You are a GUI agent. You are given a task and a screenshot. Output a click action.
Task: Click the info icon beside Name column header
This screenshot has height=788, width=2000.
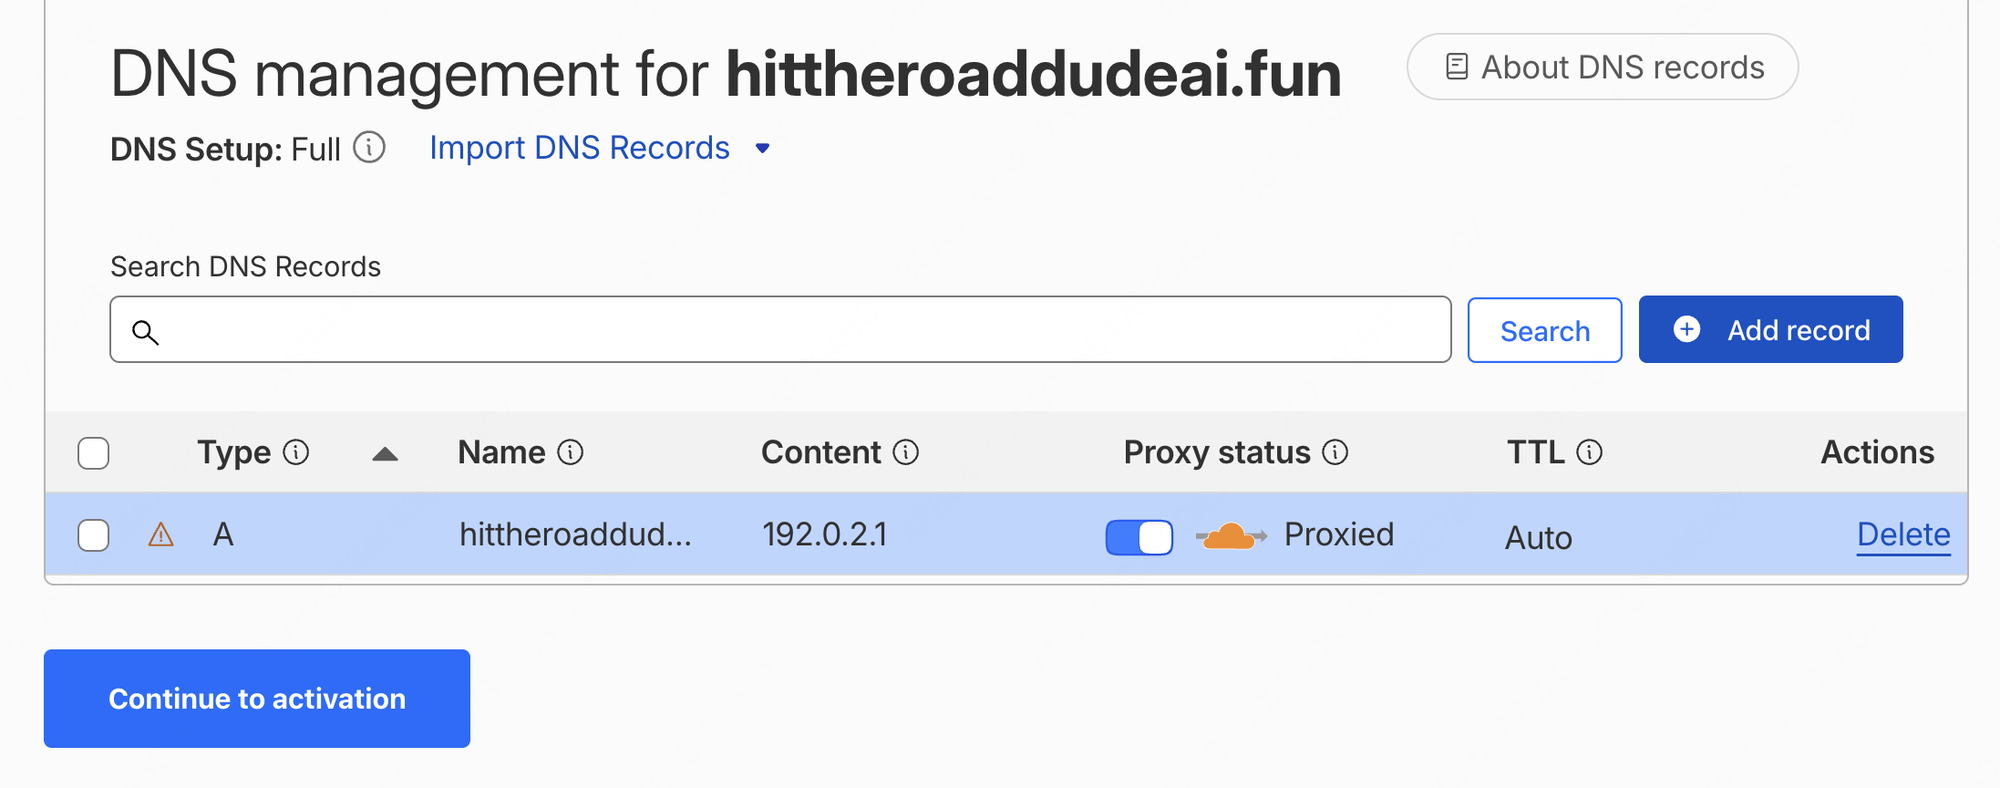pos(570,452)
